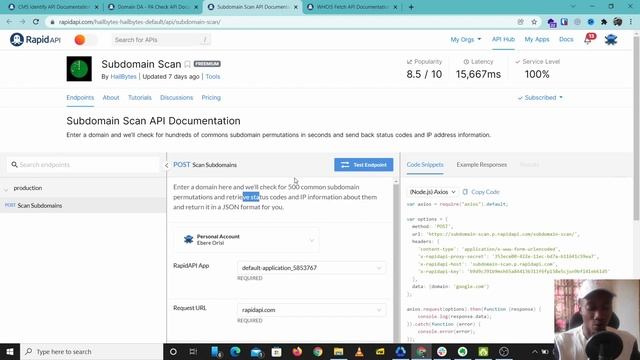This screenshot has height=360, width=640.
Task: Click the RapidAPI logo
Action: click(35, 40)
